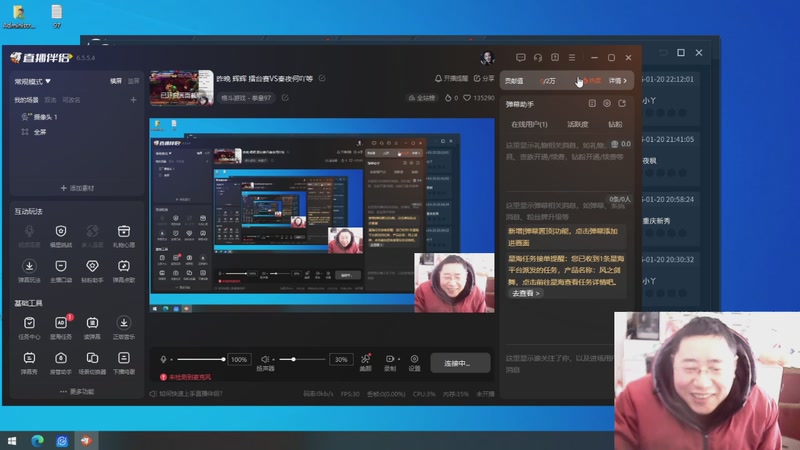This screenshot has height=450, width=800.
Task: Expand the speaker device arrow
Action: pyautogui.click(x=273, y=360)
